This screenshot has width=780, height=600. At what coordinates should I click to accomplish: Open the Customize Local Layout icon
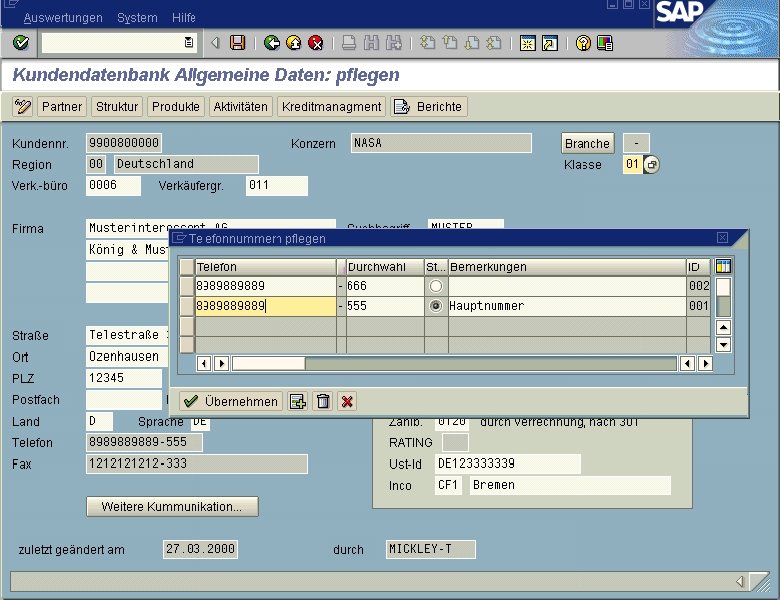(605, 43)
